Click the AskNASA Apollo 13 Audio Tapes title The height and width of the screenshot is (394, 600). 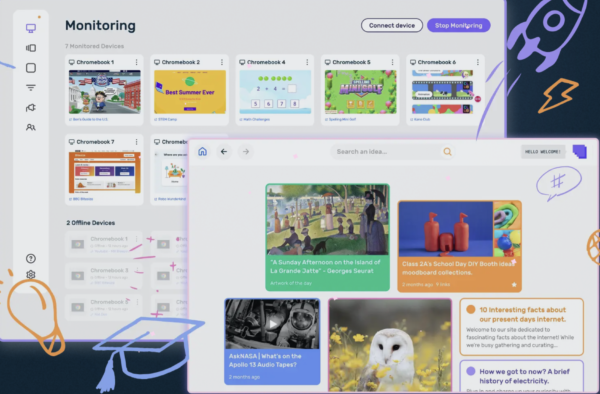pyautogui.click(x=265, y=360)
